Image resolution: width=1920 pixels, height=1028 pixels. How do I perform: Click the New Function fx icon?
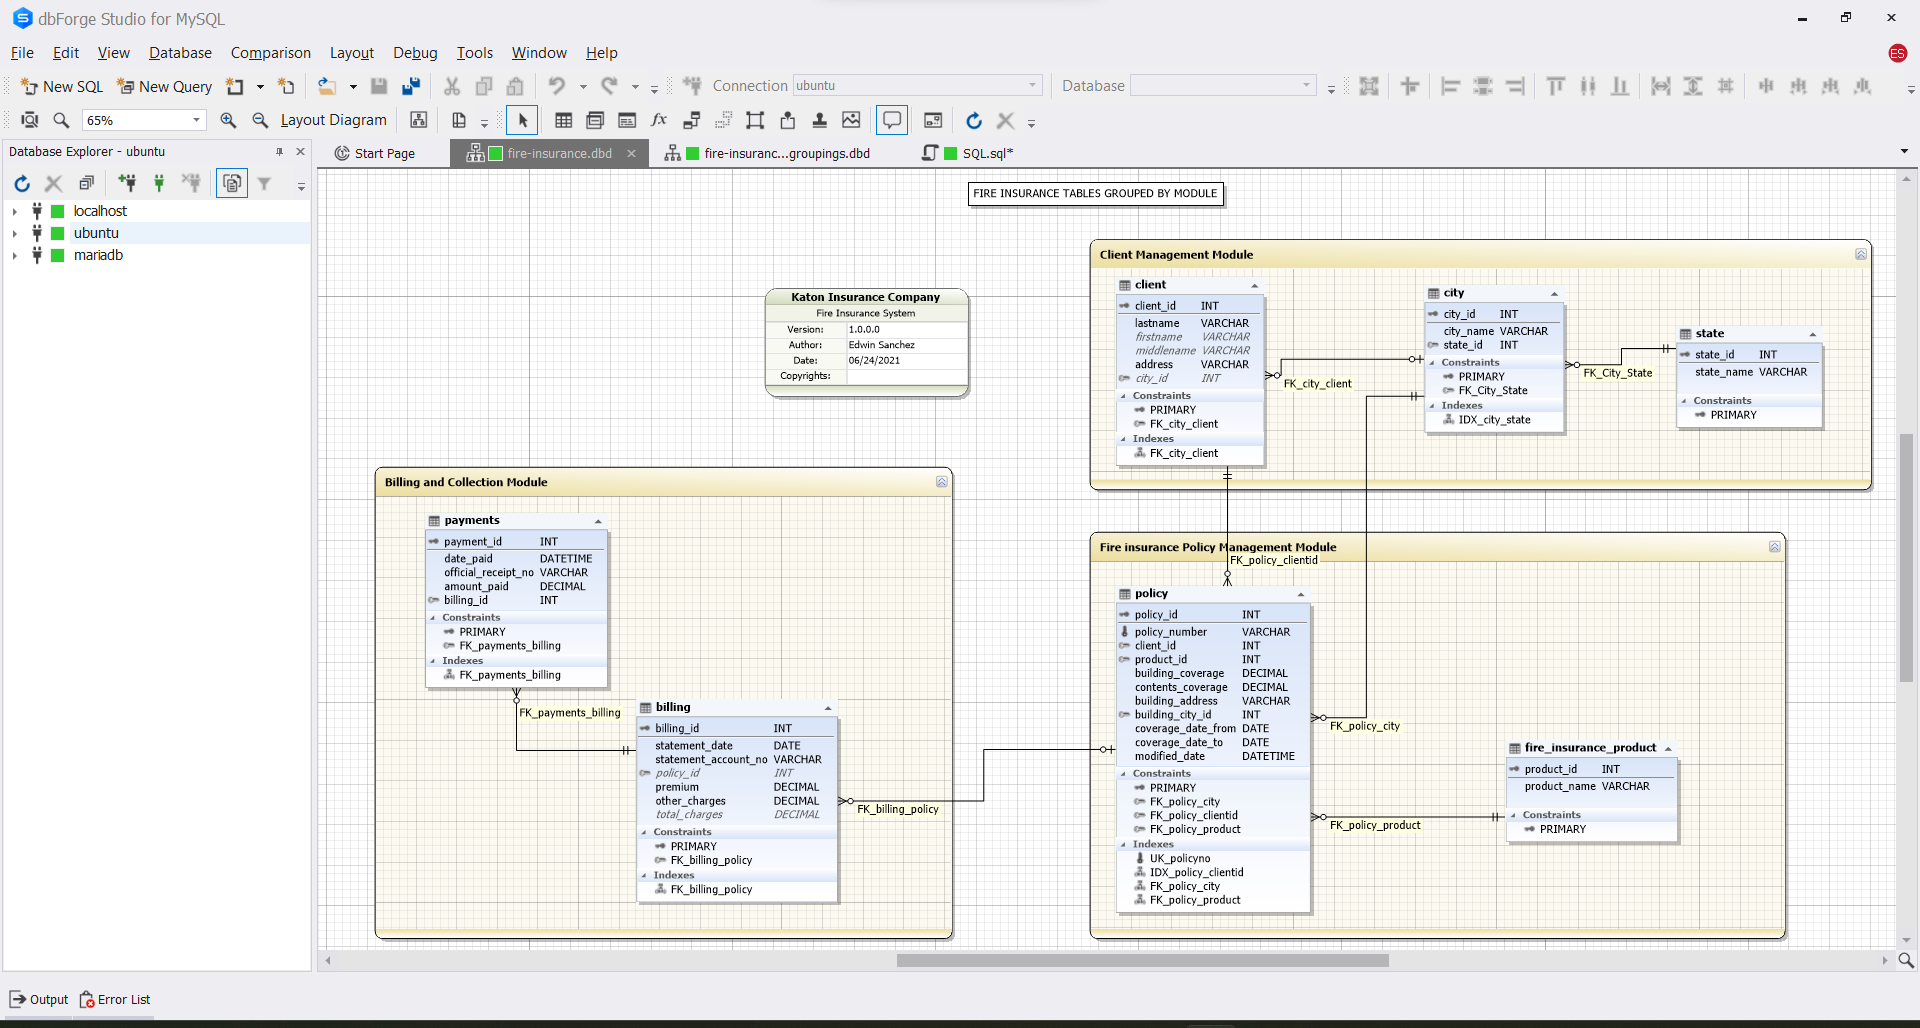(659, 120)
